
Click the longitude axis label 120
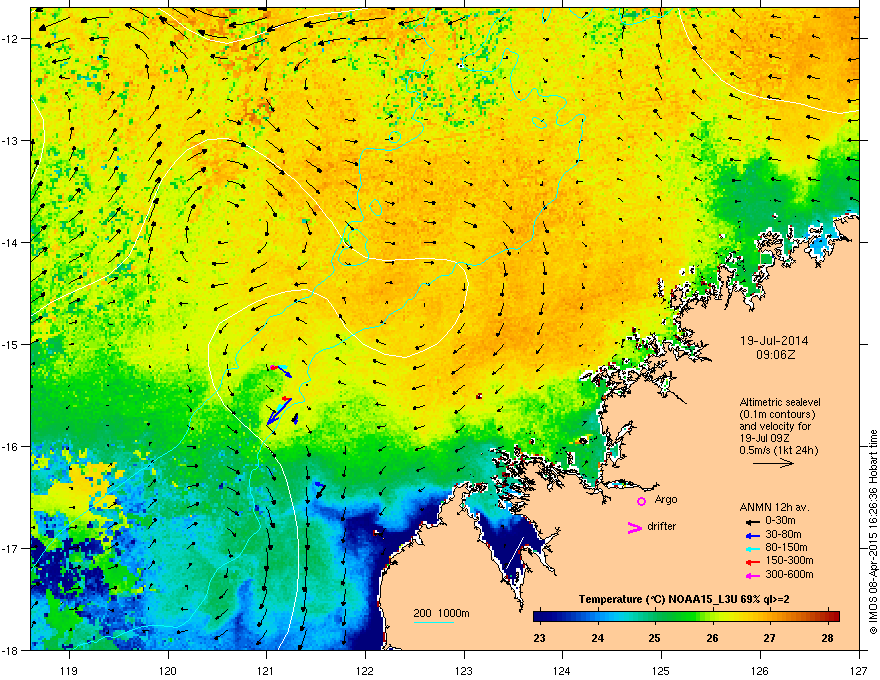[x=168, y=670]
